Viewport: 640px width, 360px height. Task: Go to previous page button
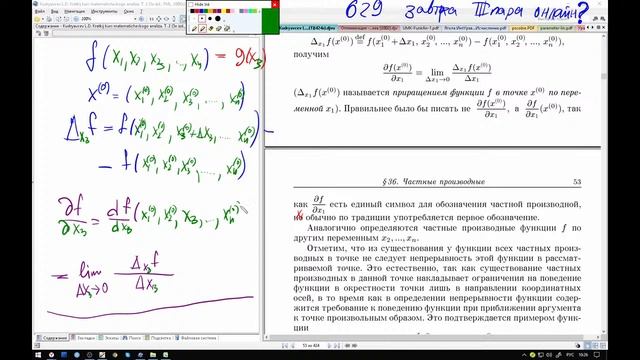click(x=293, y=346)
